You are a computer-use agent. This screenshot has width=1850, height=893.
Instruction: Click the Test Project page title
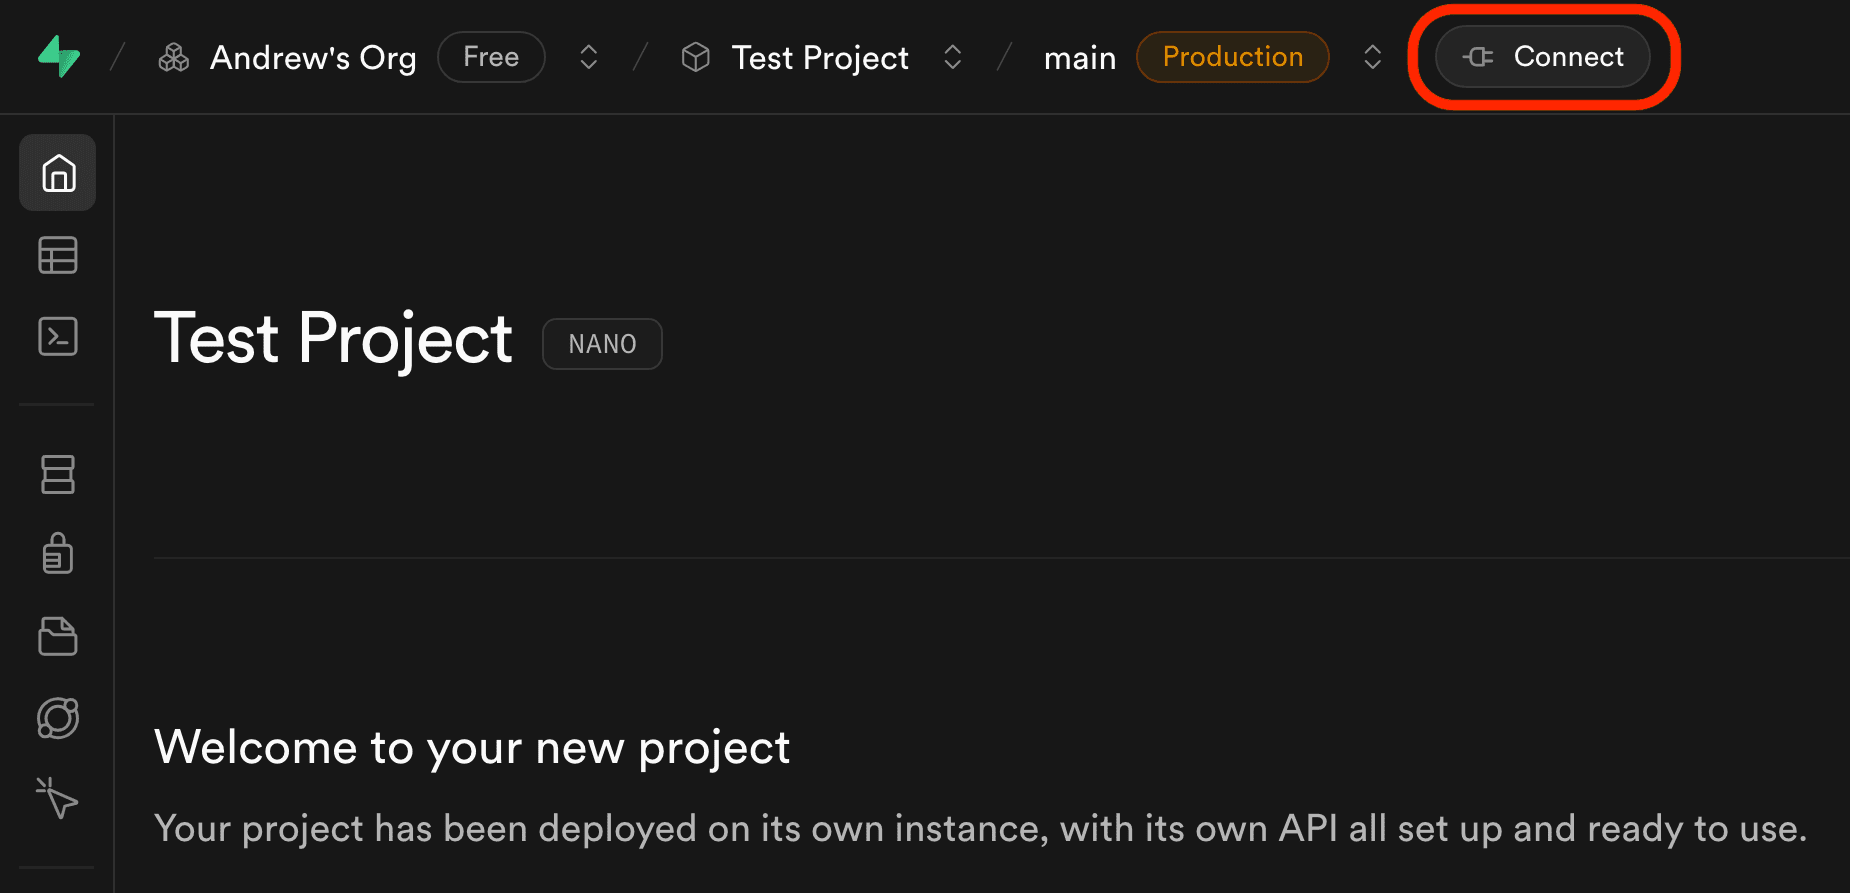[x=333, y=339]
